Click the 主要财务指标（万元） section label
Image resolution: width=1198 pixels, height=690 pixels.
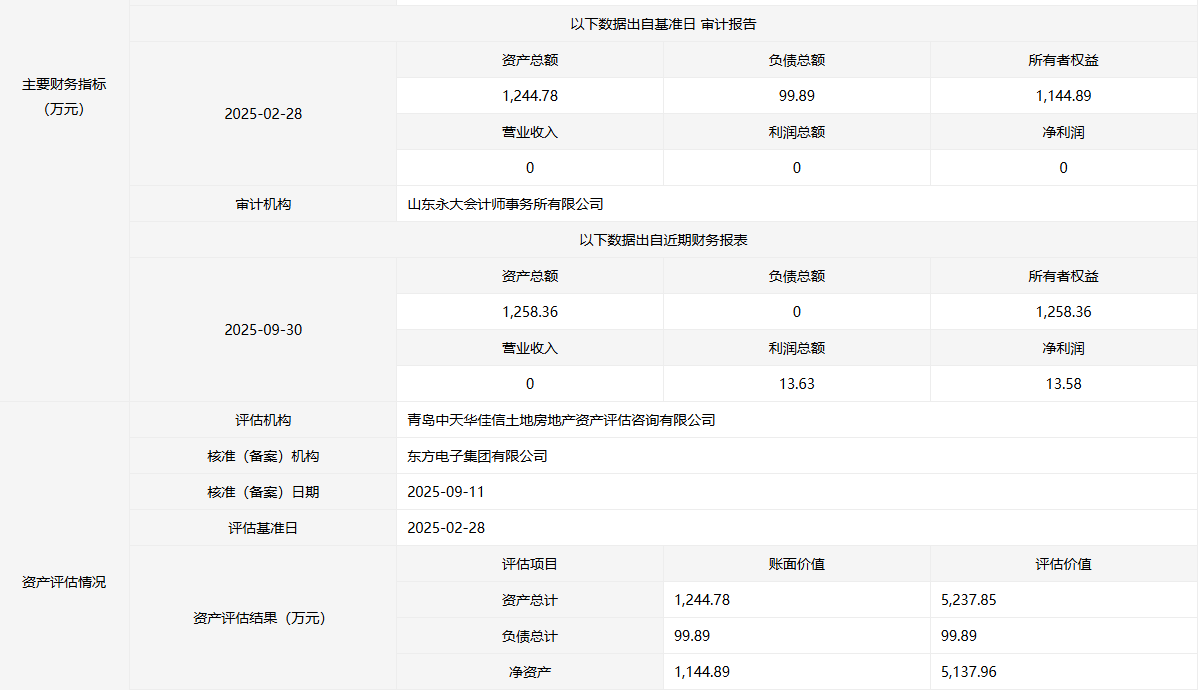(x=64, y=97)
